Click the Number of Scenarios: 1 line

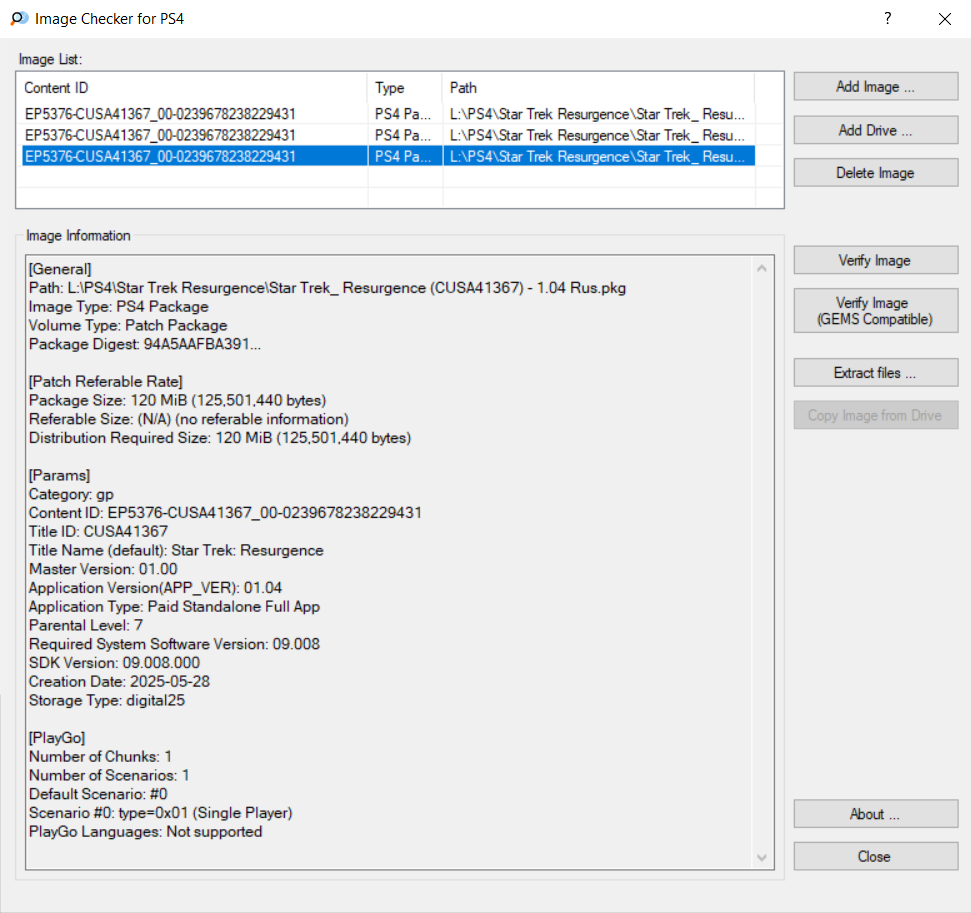click(x=109, y=775)
